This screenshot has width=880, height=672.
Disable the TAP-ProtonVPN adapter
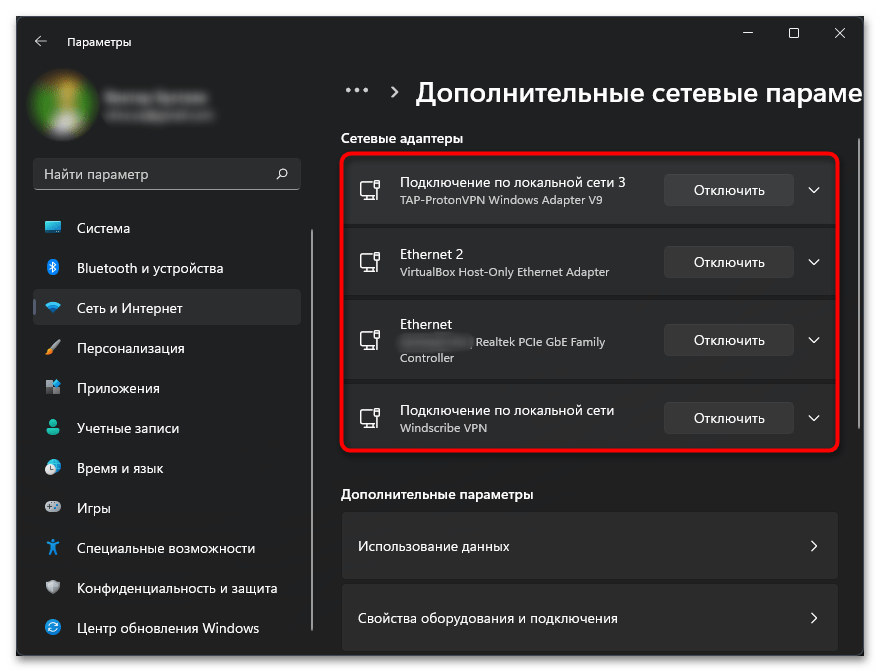pyautogui.click(x=728, y=190)
